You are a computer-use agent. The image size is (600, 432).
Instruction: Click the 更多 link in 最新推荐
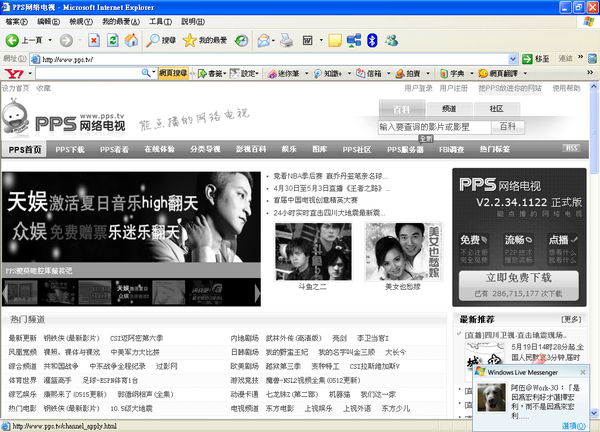click(x=571, y=319)
